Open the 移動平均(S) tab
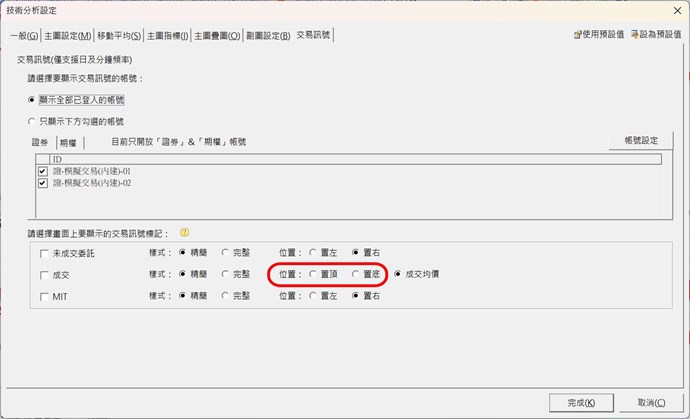This screenshot has height=419, width=690. pos(119,36)
